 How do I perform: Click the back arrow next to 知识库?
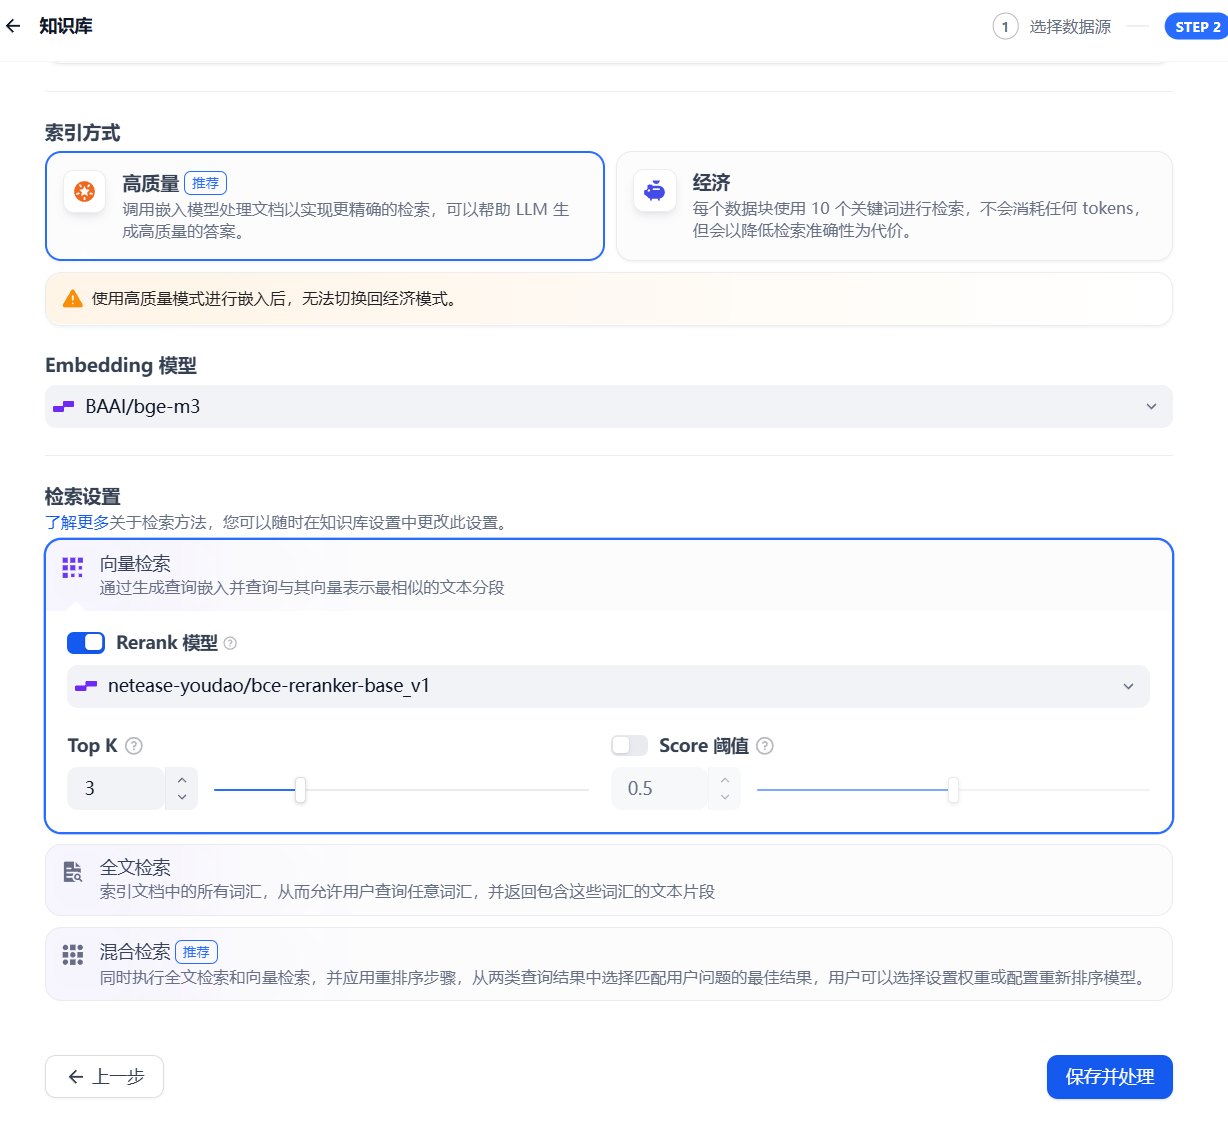click(13, 26)
